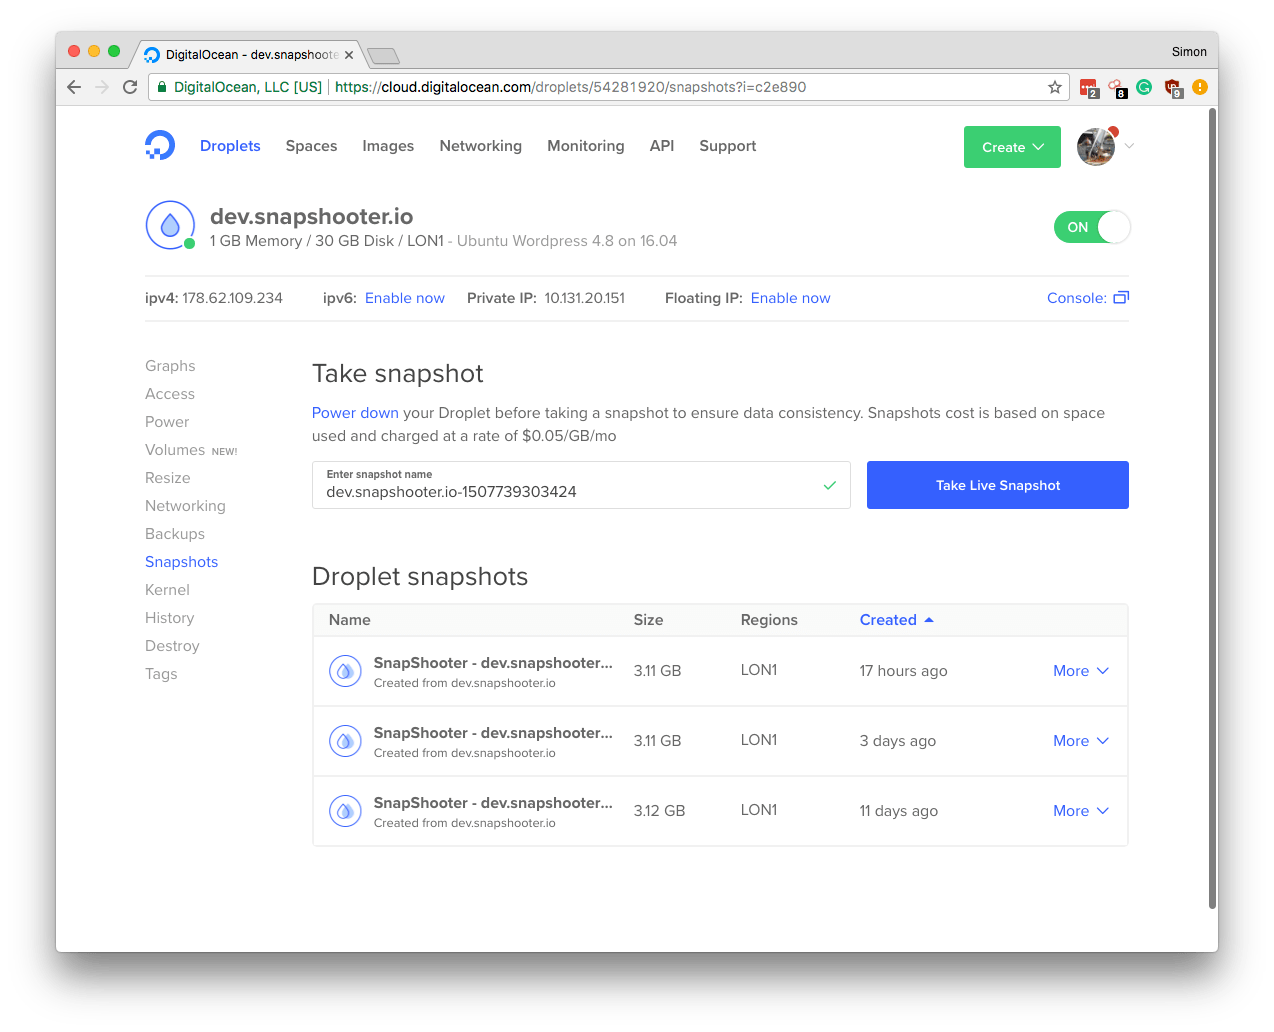Viewport: 1274px width, 1032px height.
Task: Click the Grammarly extension icon
Action: [x=1144, y=87]
